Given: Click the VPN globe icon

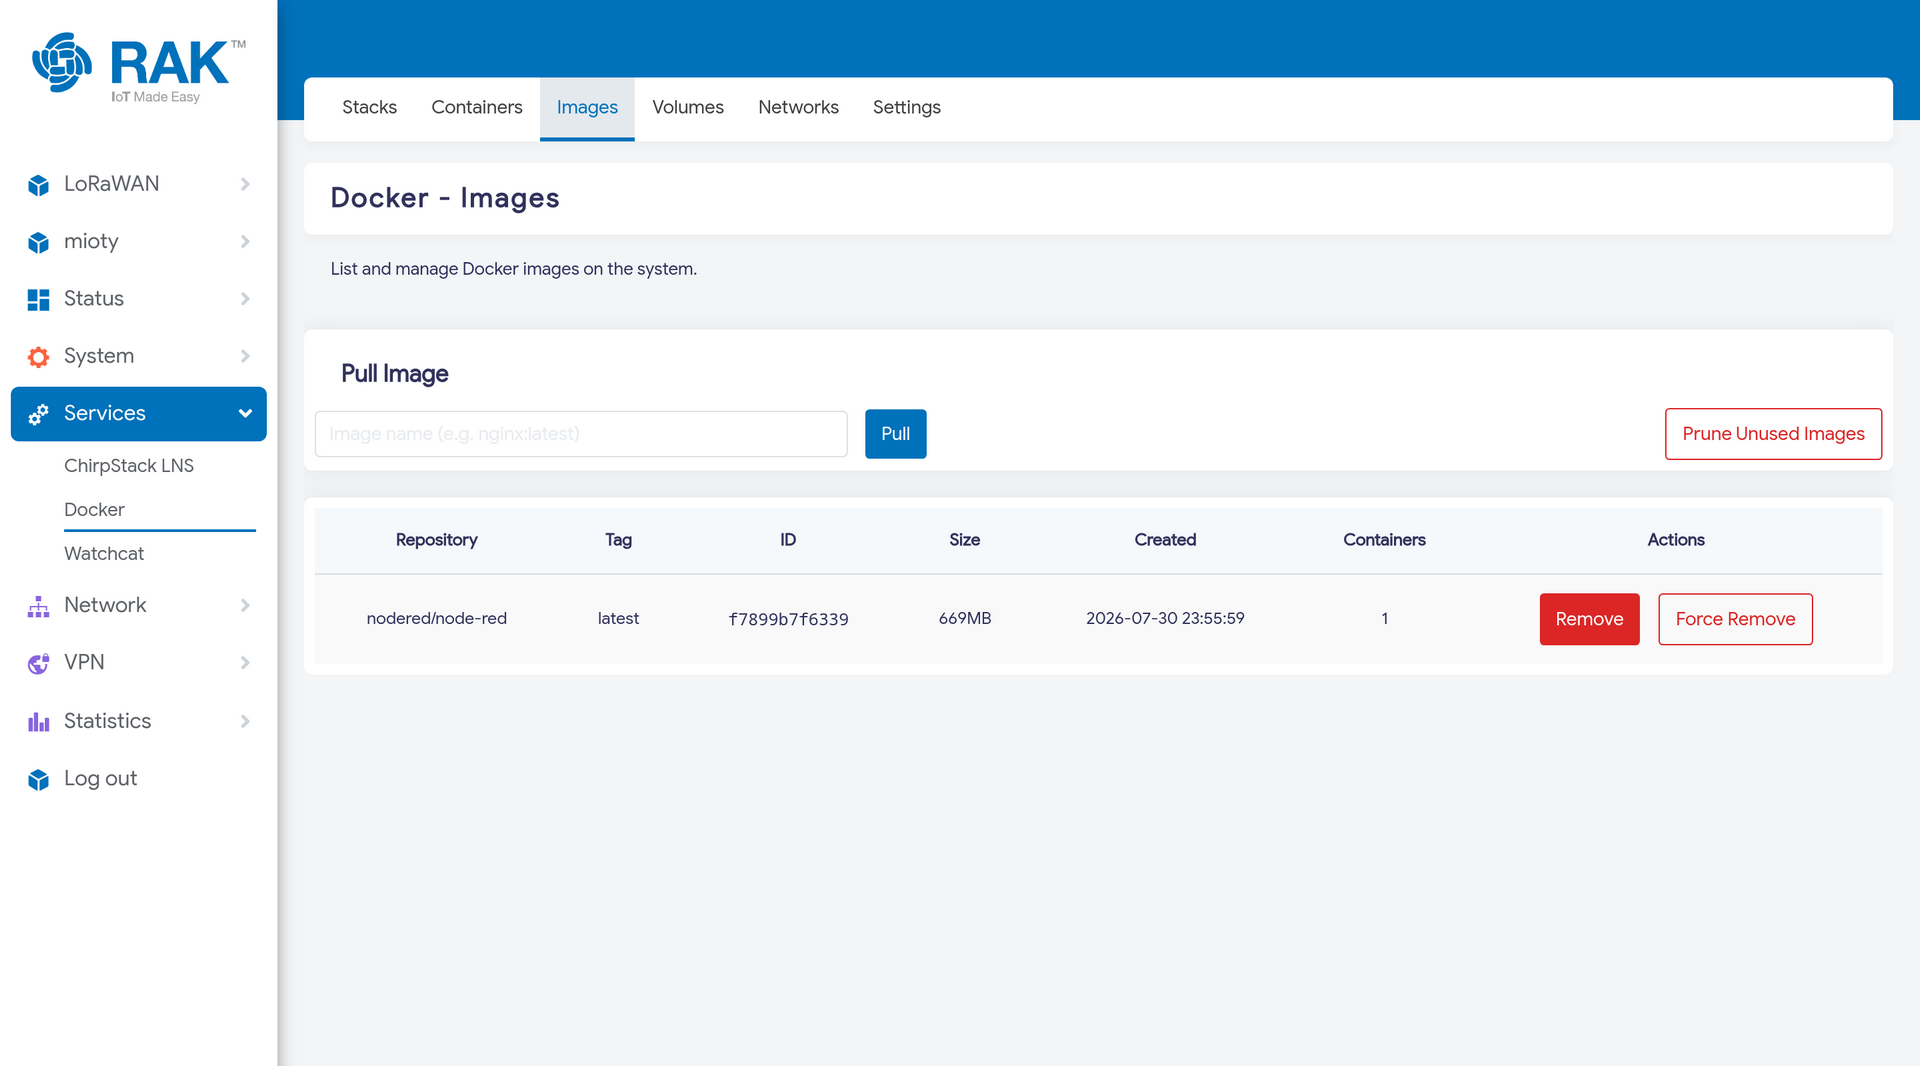Looking at the screenshot, I should pyautogui.click(x=38, y=663).
